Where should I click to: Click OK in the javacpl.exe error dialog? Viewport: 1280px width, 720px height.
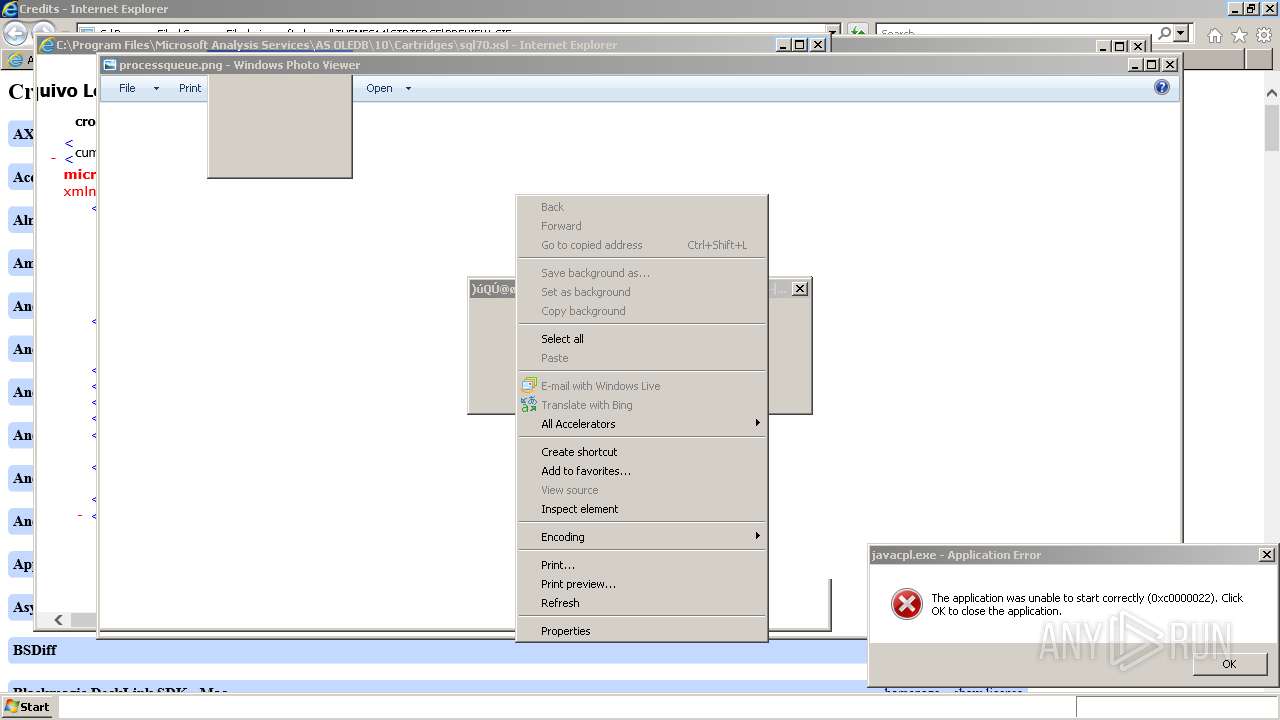1229,664
